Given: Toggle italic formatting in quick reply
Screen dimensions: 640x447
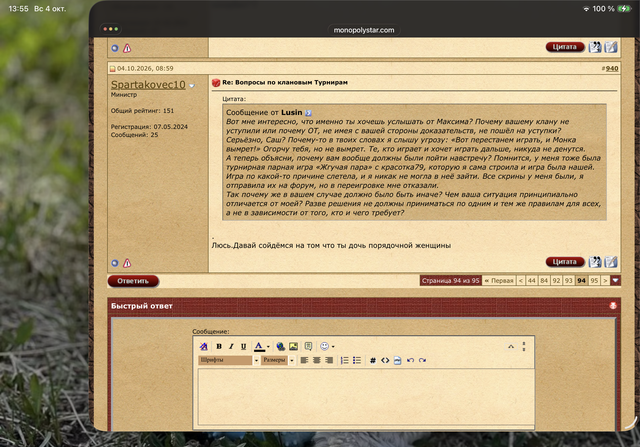Looking at the screenshot, I should [x=231, y=347].
